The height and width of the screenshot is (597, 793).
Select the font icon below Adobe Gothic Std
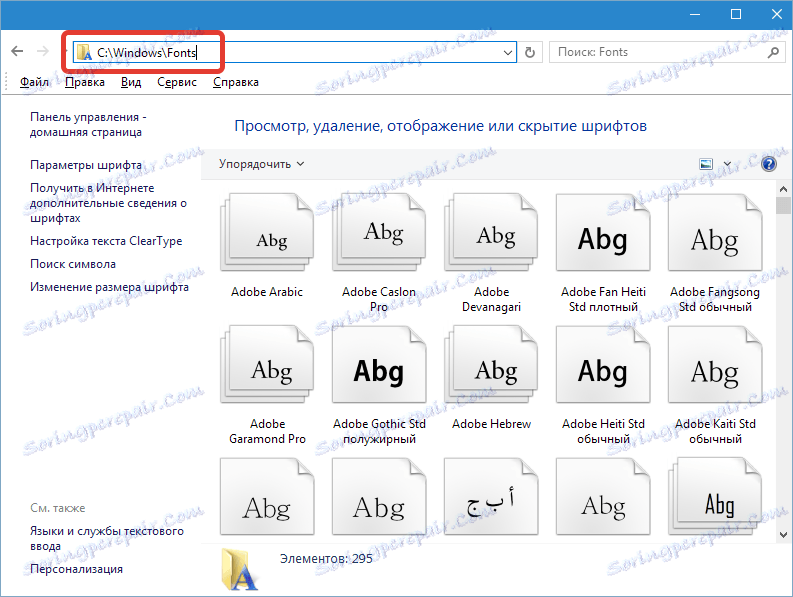(379, 496)
